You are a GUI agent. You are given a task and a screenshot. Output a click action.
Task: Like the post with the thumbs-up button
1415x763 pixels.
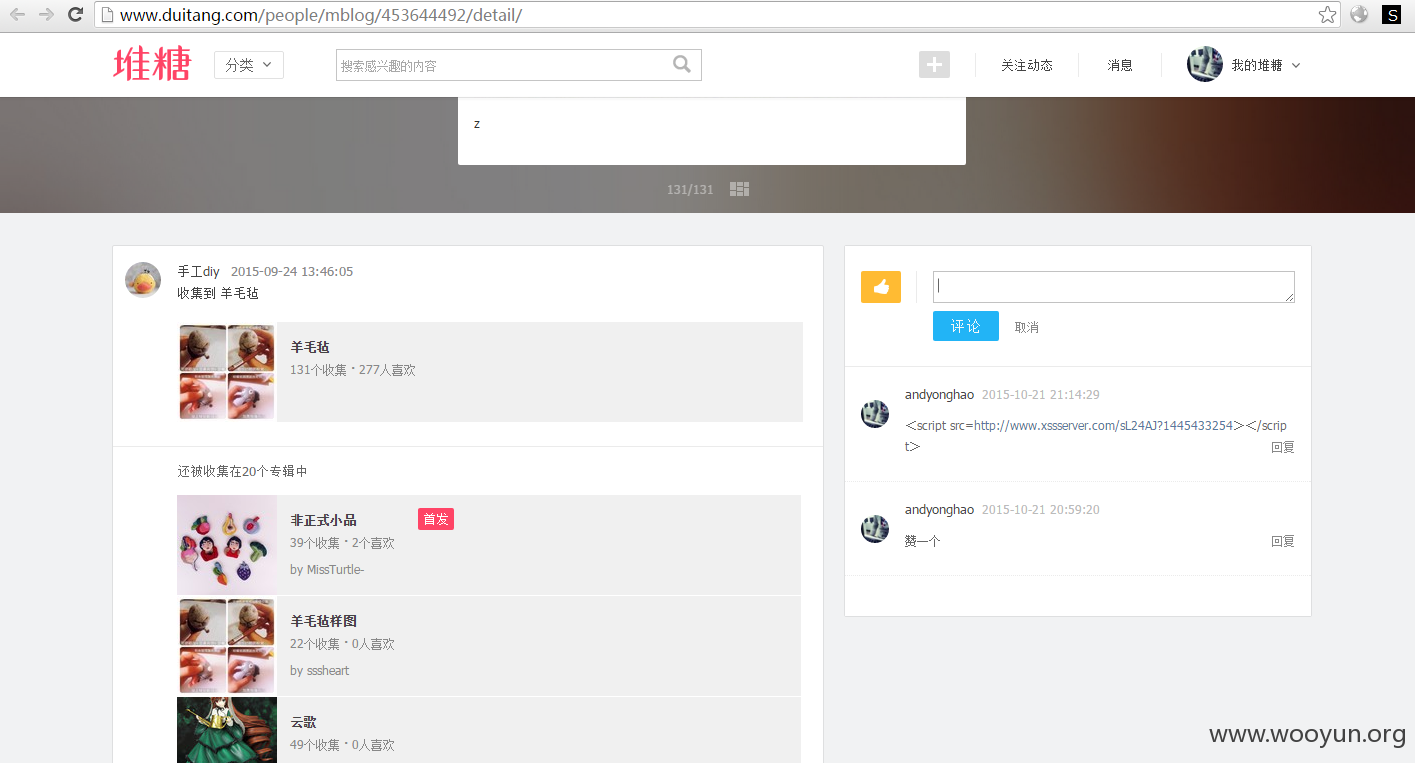[881, 287]
